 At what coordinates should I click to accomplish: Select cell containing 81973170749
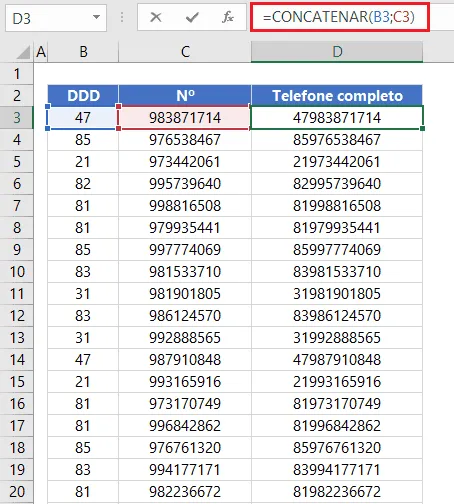(337, 404)
